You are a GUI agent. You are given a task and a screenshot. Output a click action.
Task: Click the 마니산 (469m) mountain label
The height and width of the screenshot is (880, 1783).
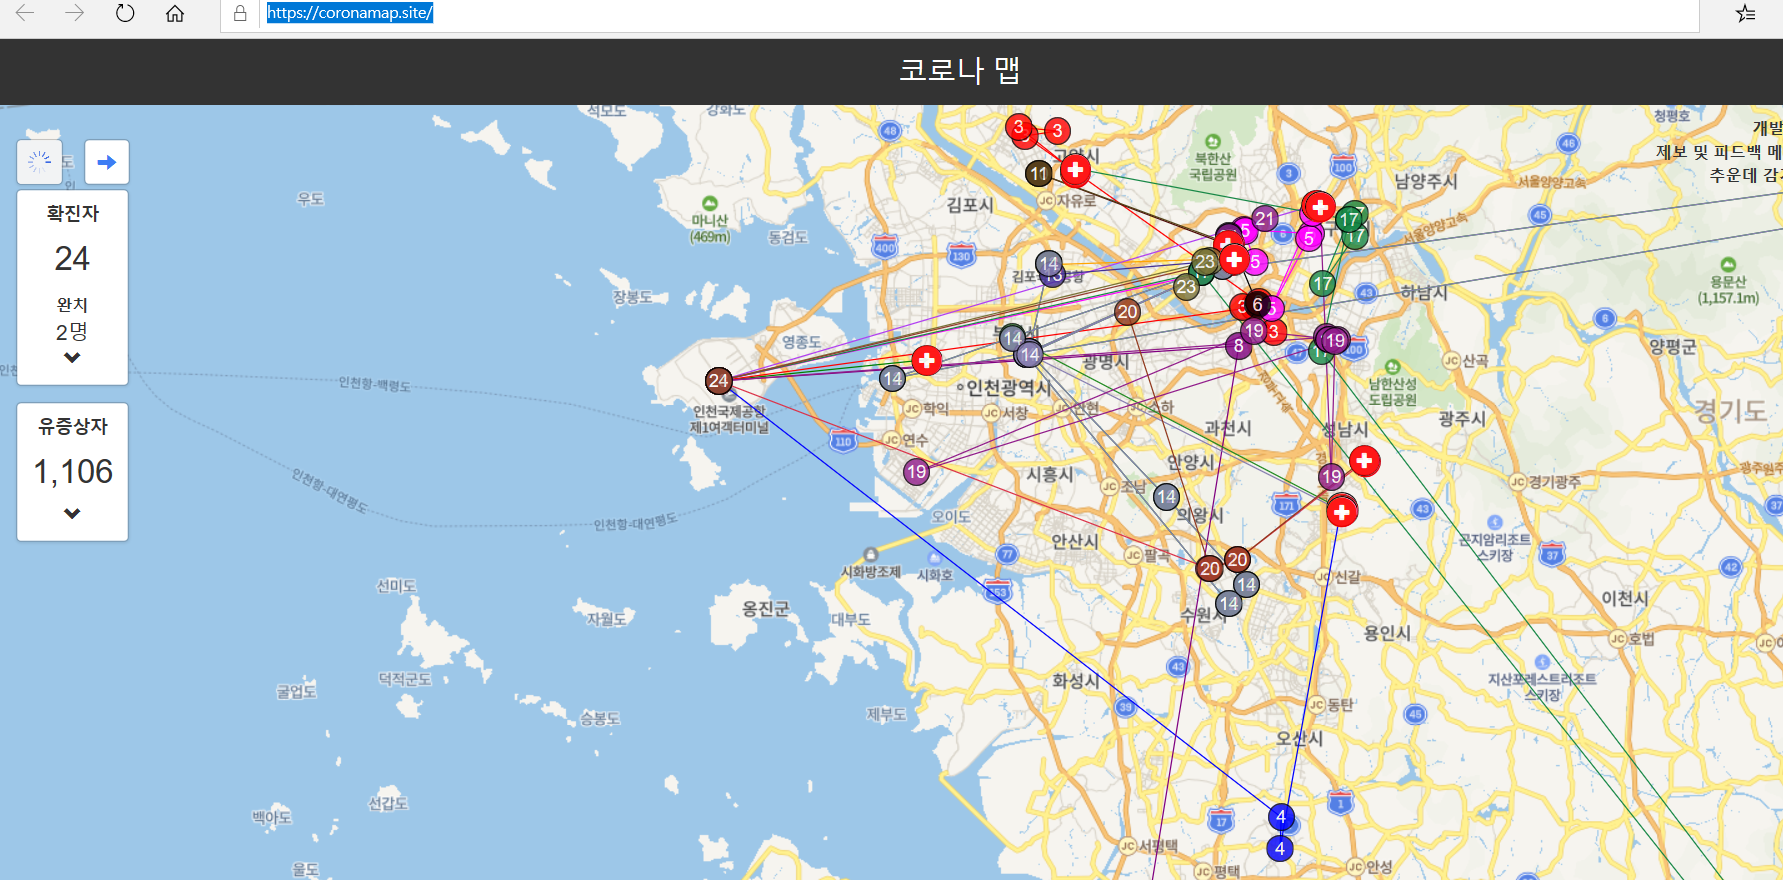coord(710,228)
